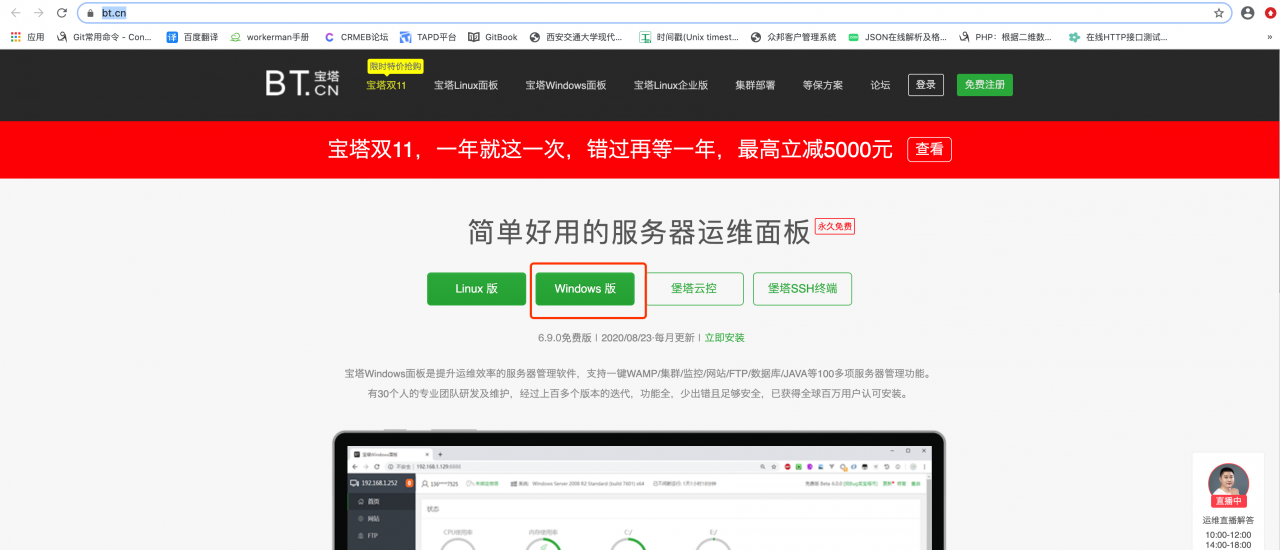
Task: Open the 宝塔Linux企业版 nav item
Action: pos(671,85)
